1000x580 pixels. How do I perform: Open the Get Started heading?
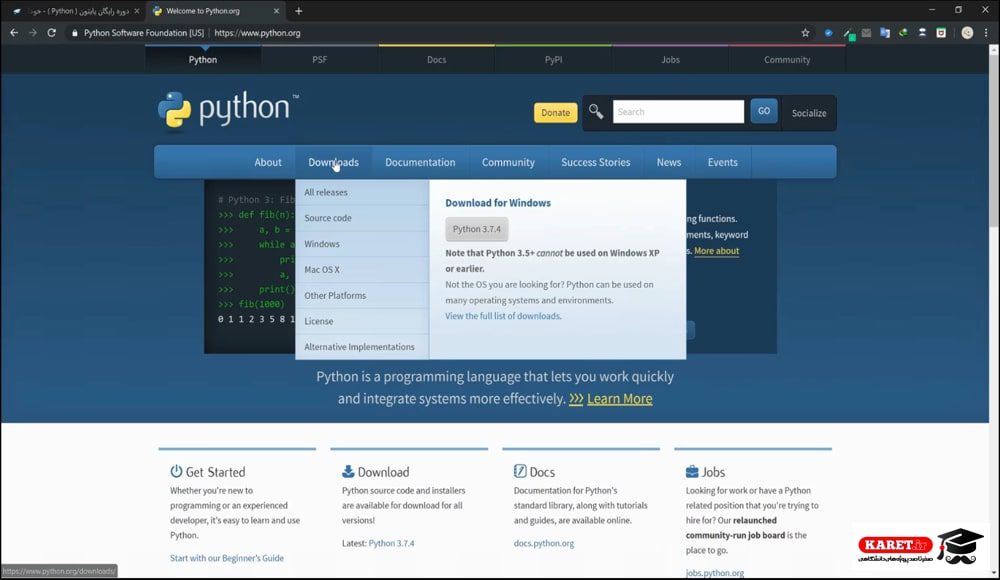(x=215, y=472)
